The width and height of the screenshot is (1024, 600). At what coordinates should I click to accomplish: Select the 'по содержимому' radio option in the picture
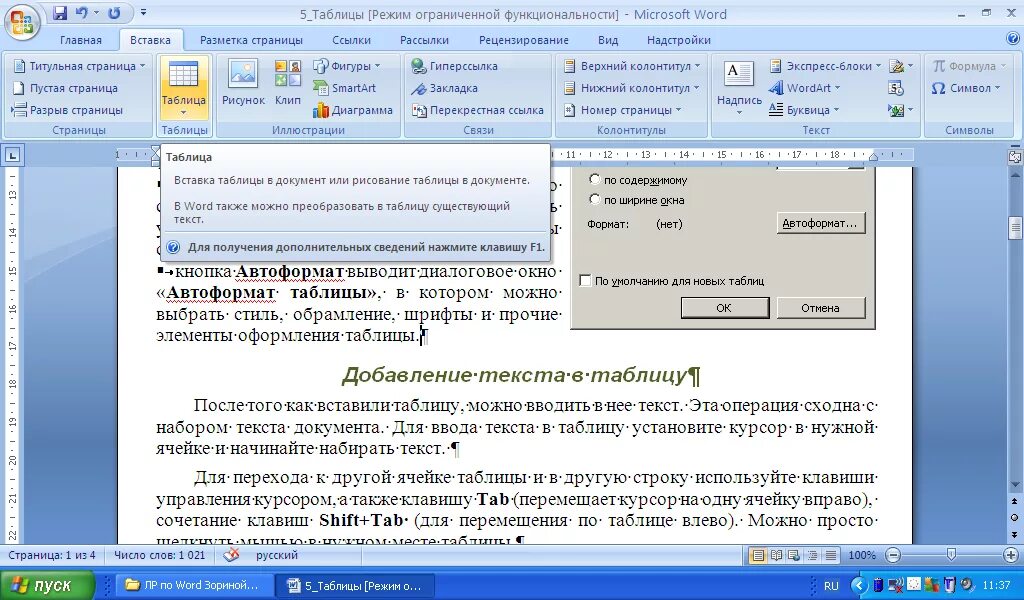pyautogui.click(x=594, y=179)
